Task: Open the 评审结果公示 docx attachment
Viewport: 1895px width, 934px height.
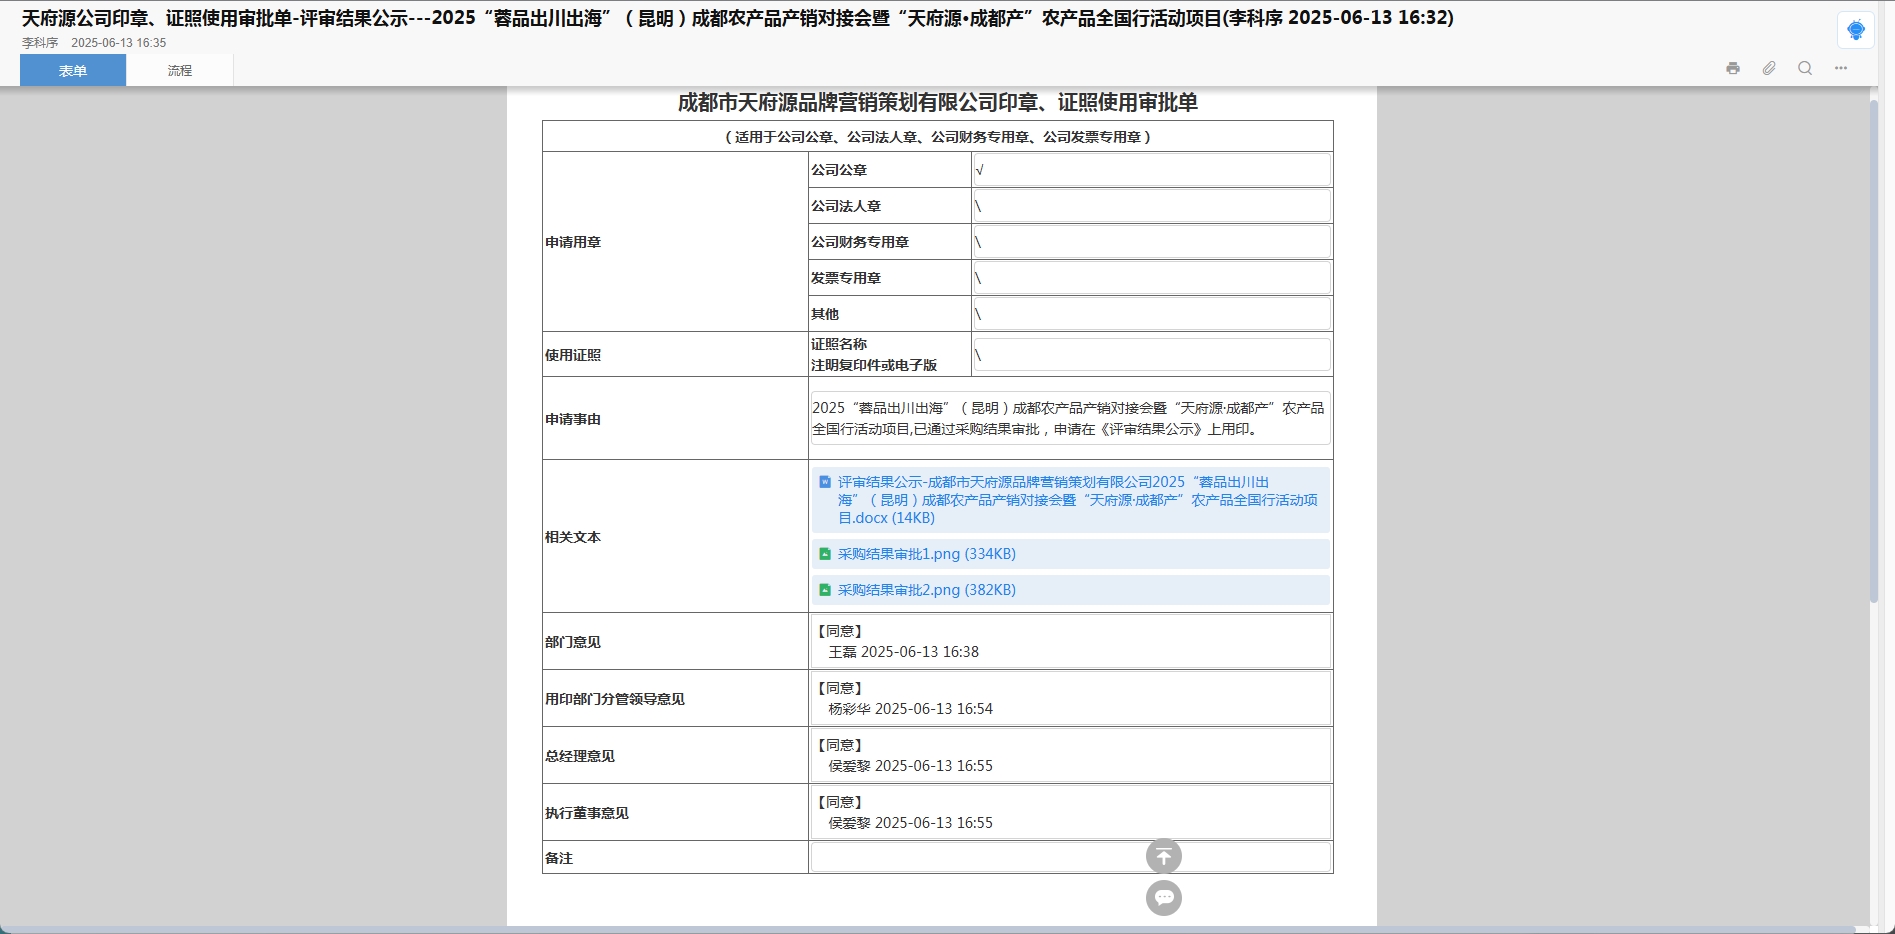Action: pyautogui.click(x=1077, y=500)
